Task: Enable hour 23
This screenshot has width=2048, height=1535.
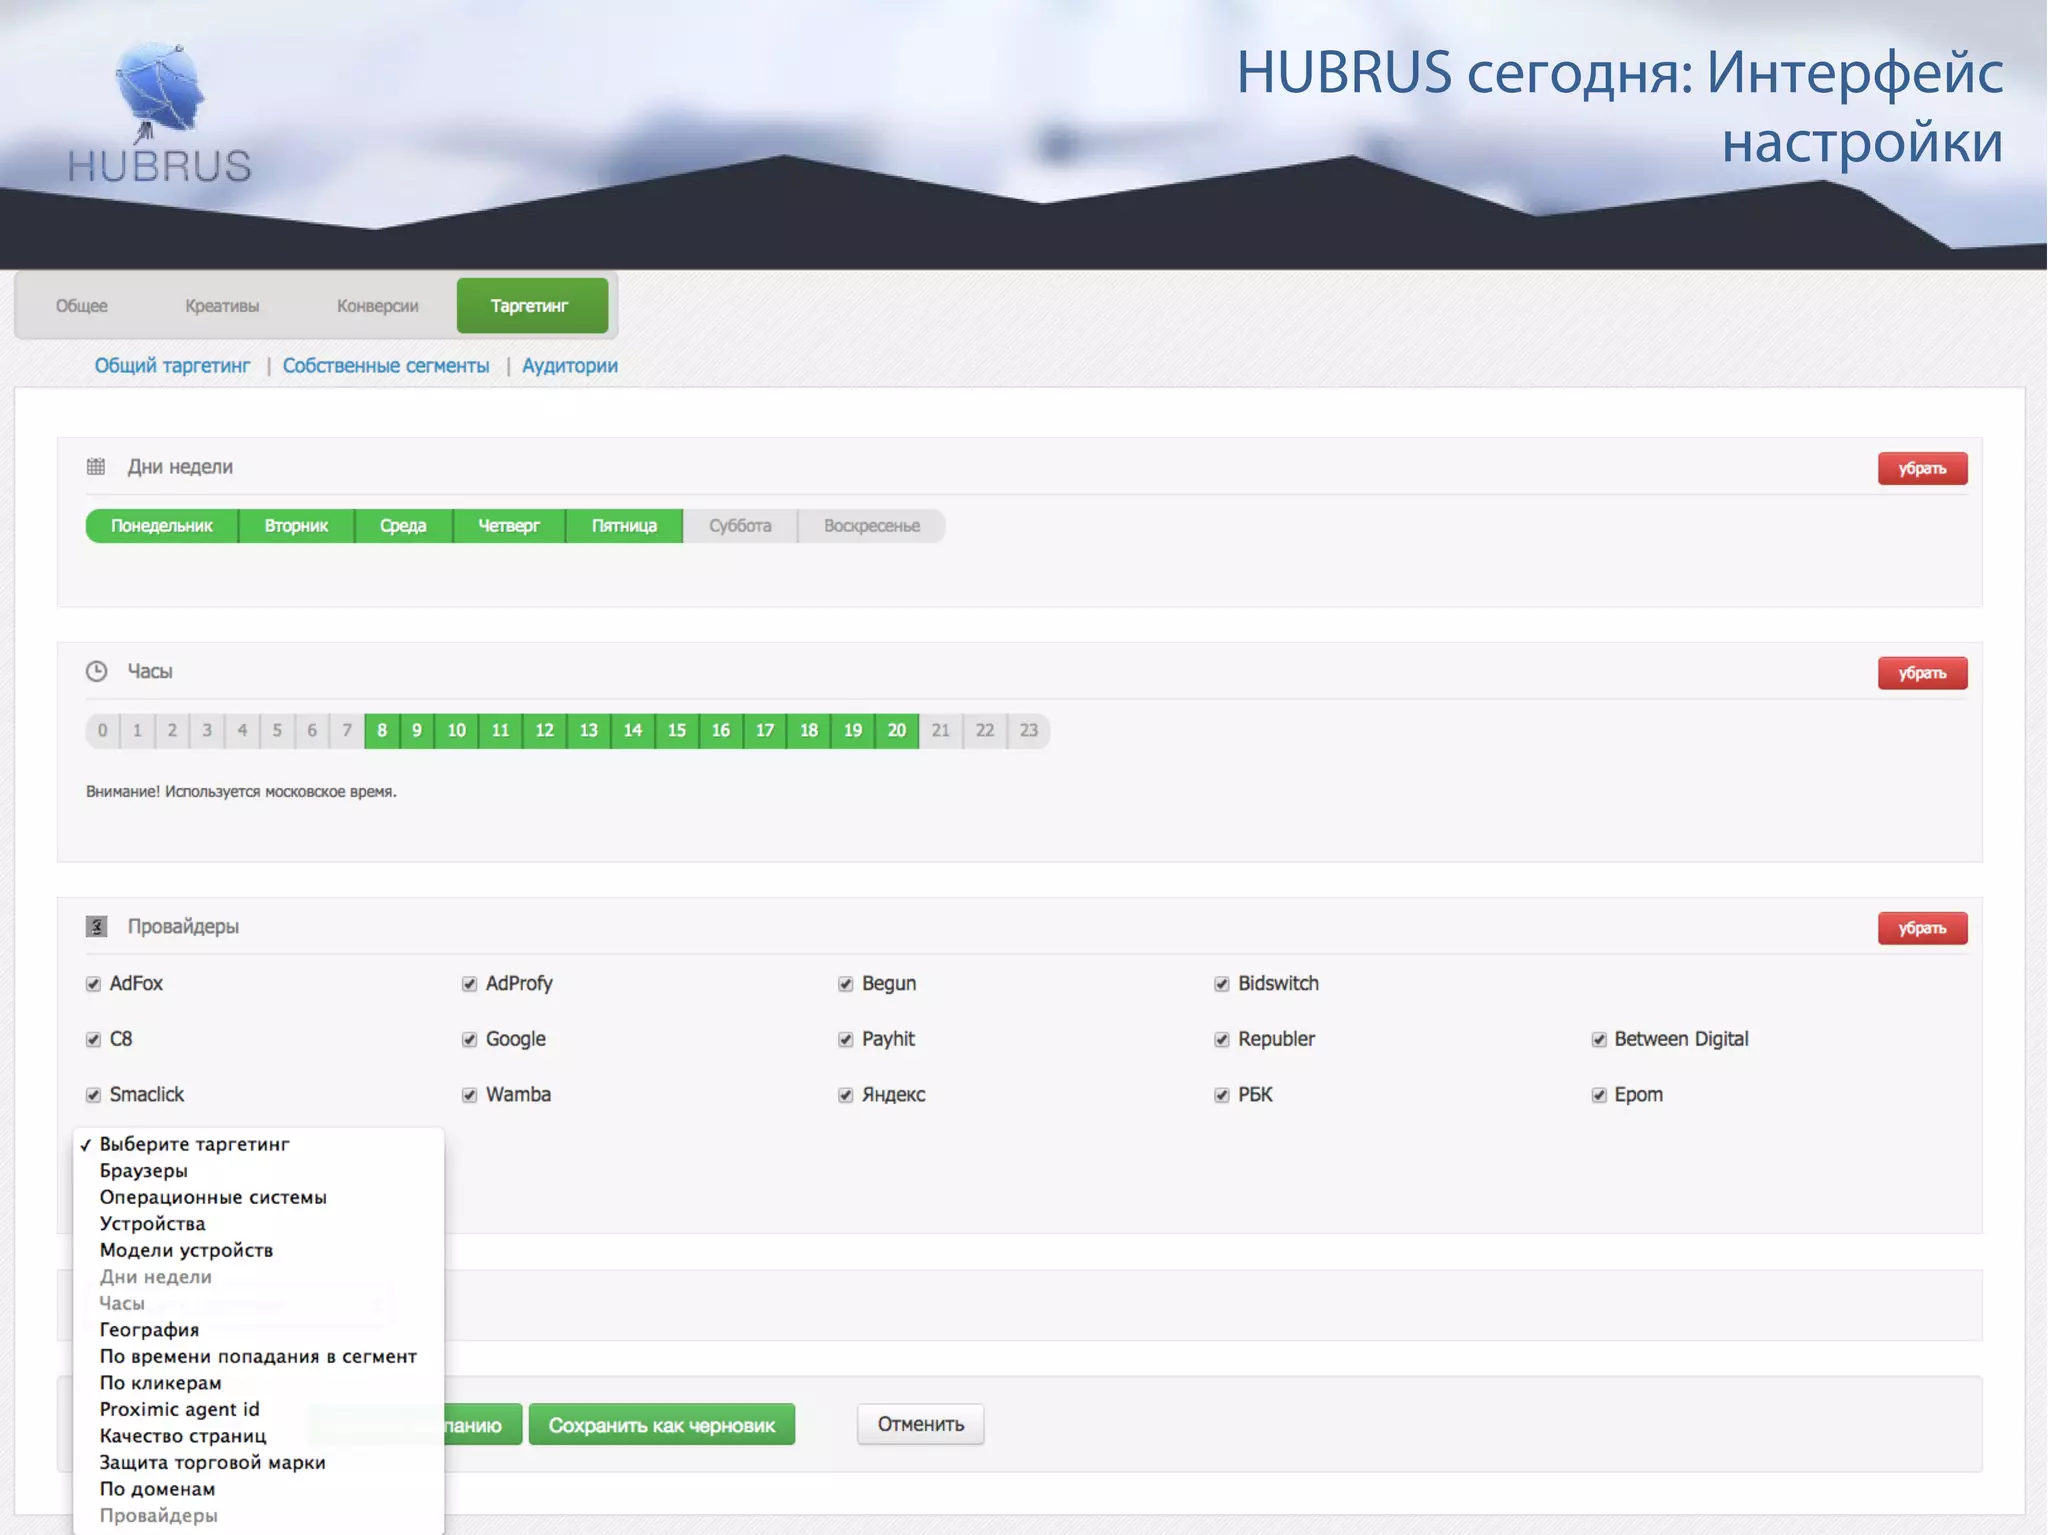Action: (1029, 731)
